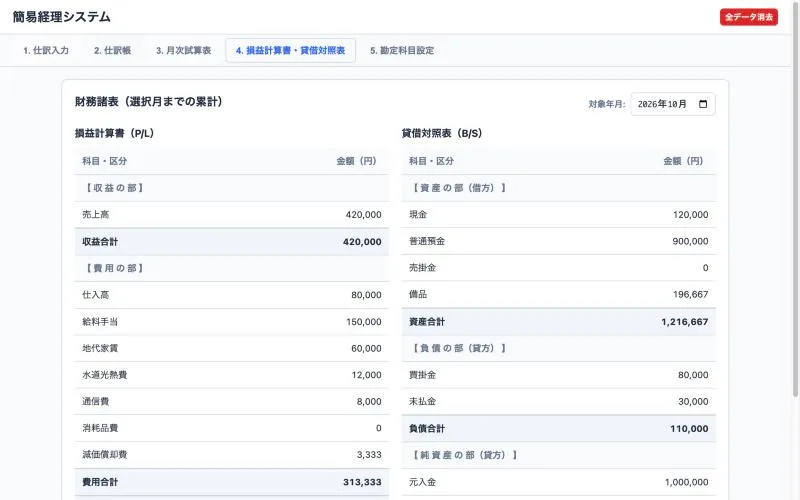Click the 仕入高 amount 80,000
Screen dimensions: 800x500
[366, 295]
